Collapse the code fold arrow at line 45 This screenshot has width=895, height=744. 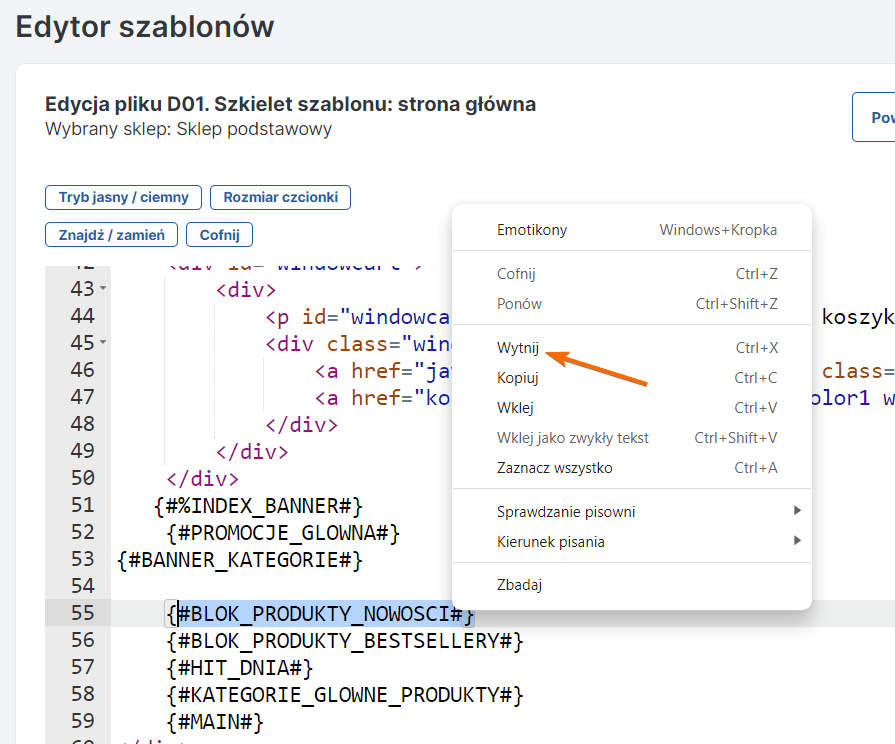pos(103,343)
